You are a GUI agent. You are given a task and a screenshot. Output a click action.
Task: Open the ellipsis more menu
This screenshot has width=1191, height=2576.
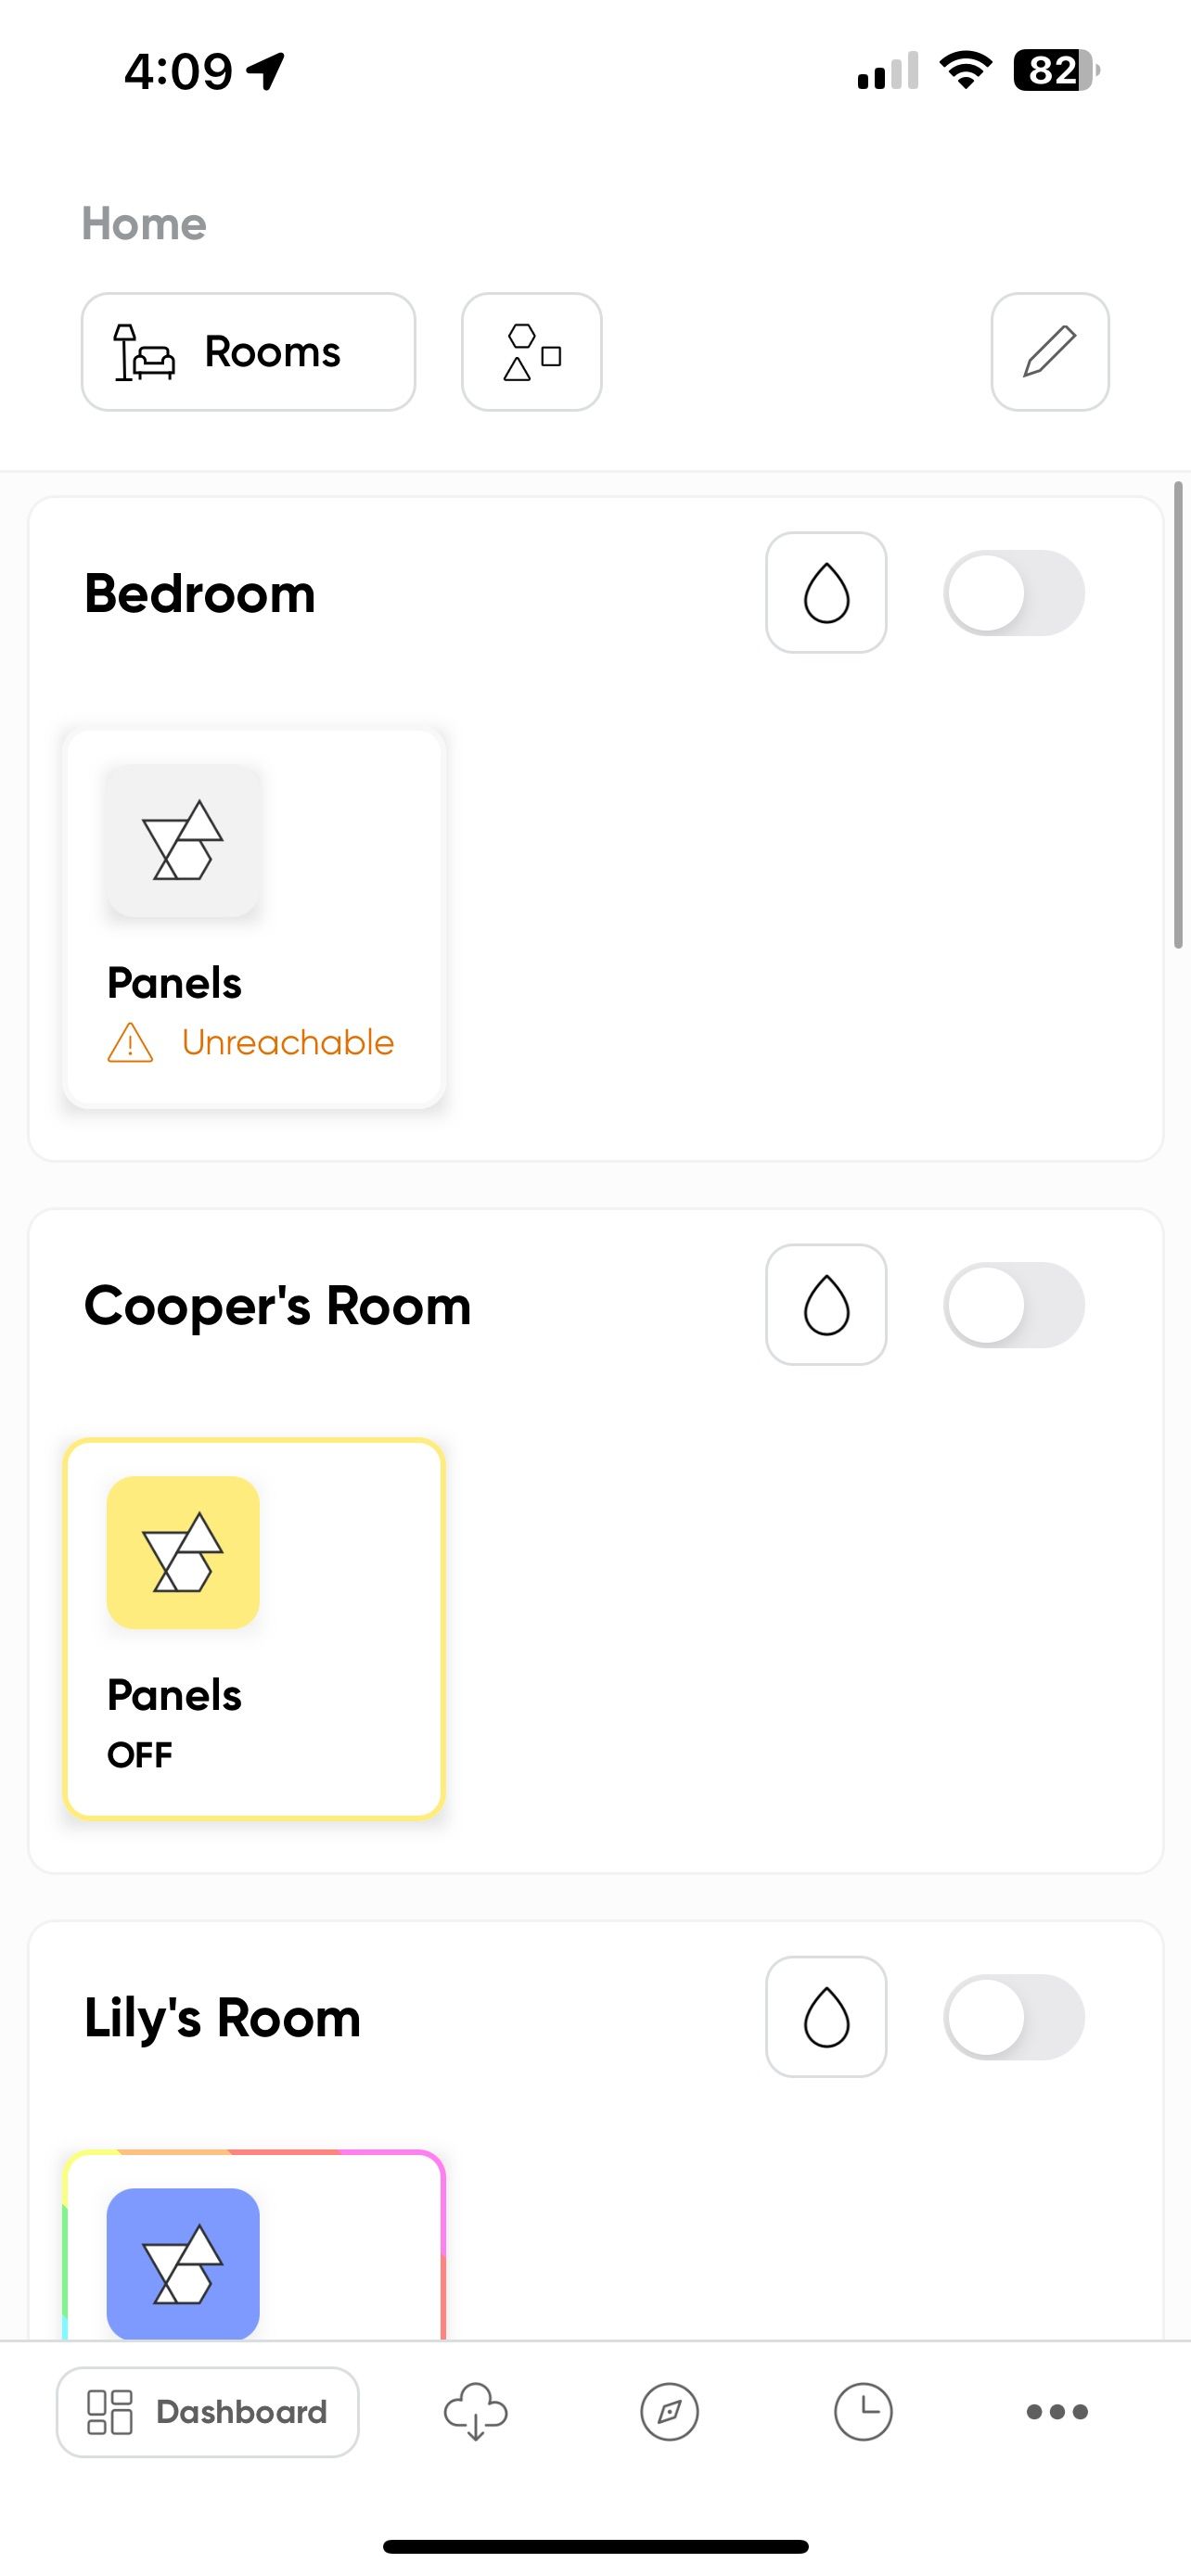pos(1057,2412)
